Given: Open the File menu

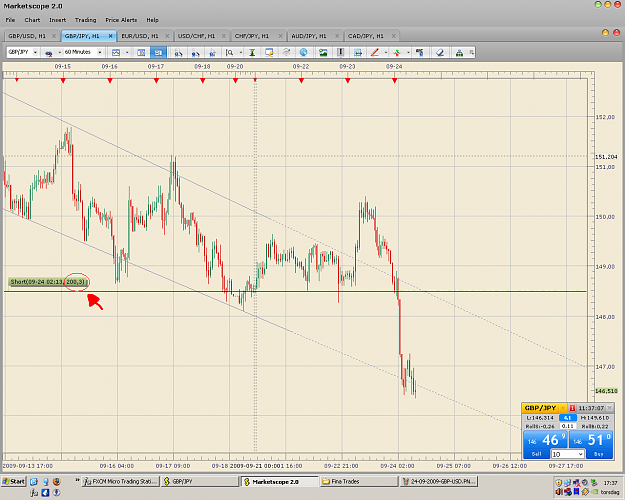Looking at the screenshot, I should click(10, 20).
